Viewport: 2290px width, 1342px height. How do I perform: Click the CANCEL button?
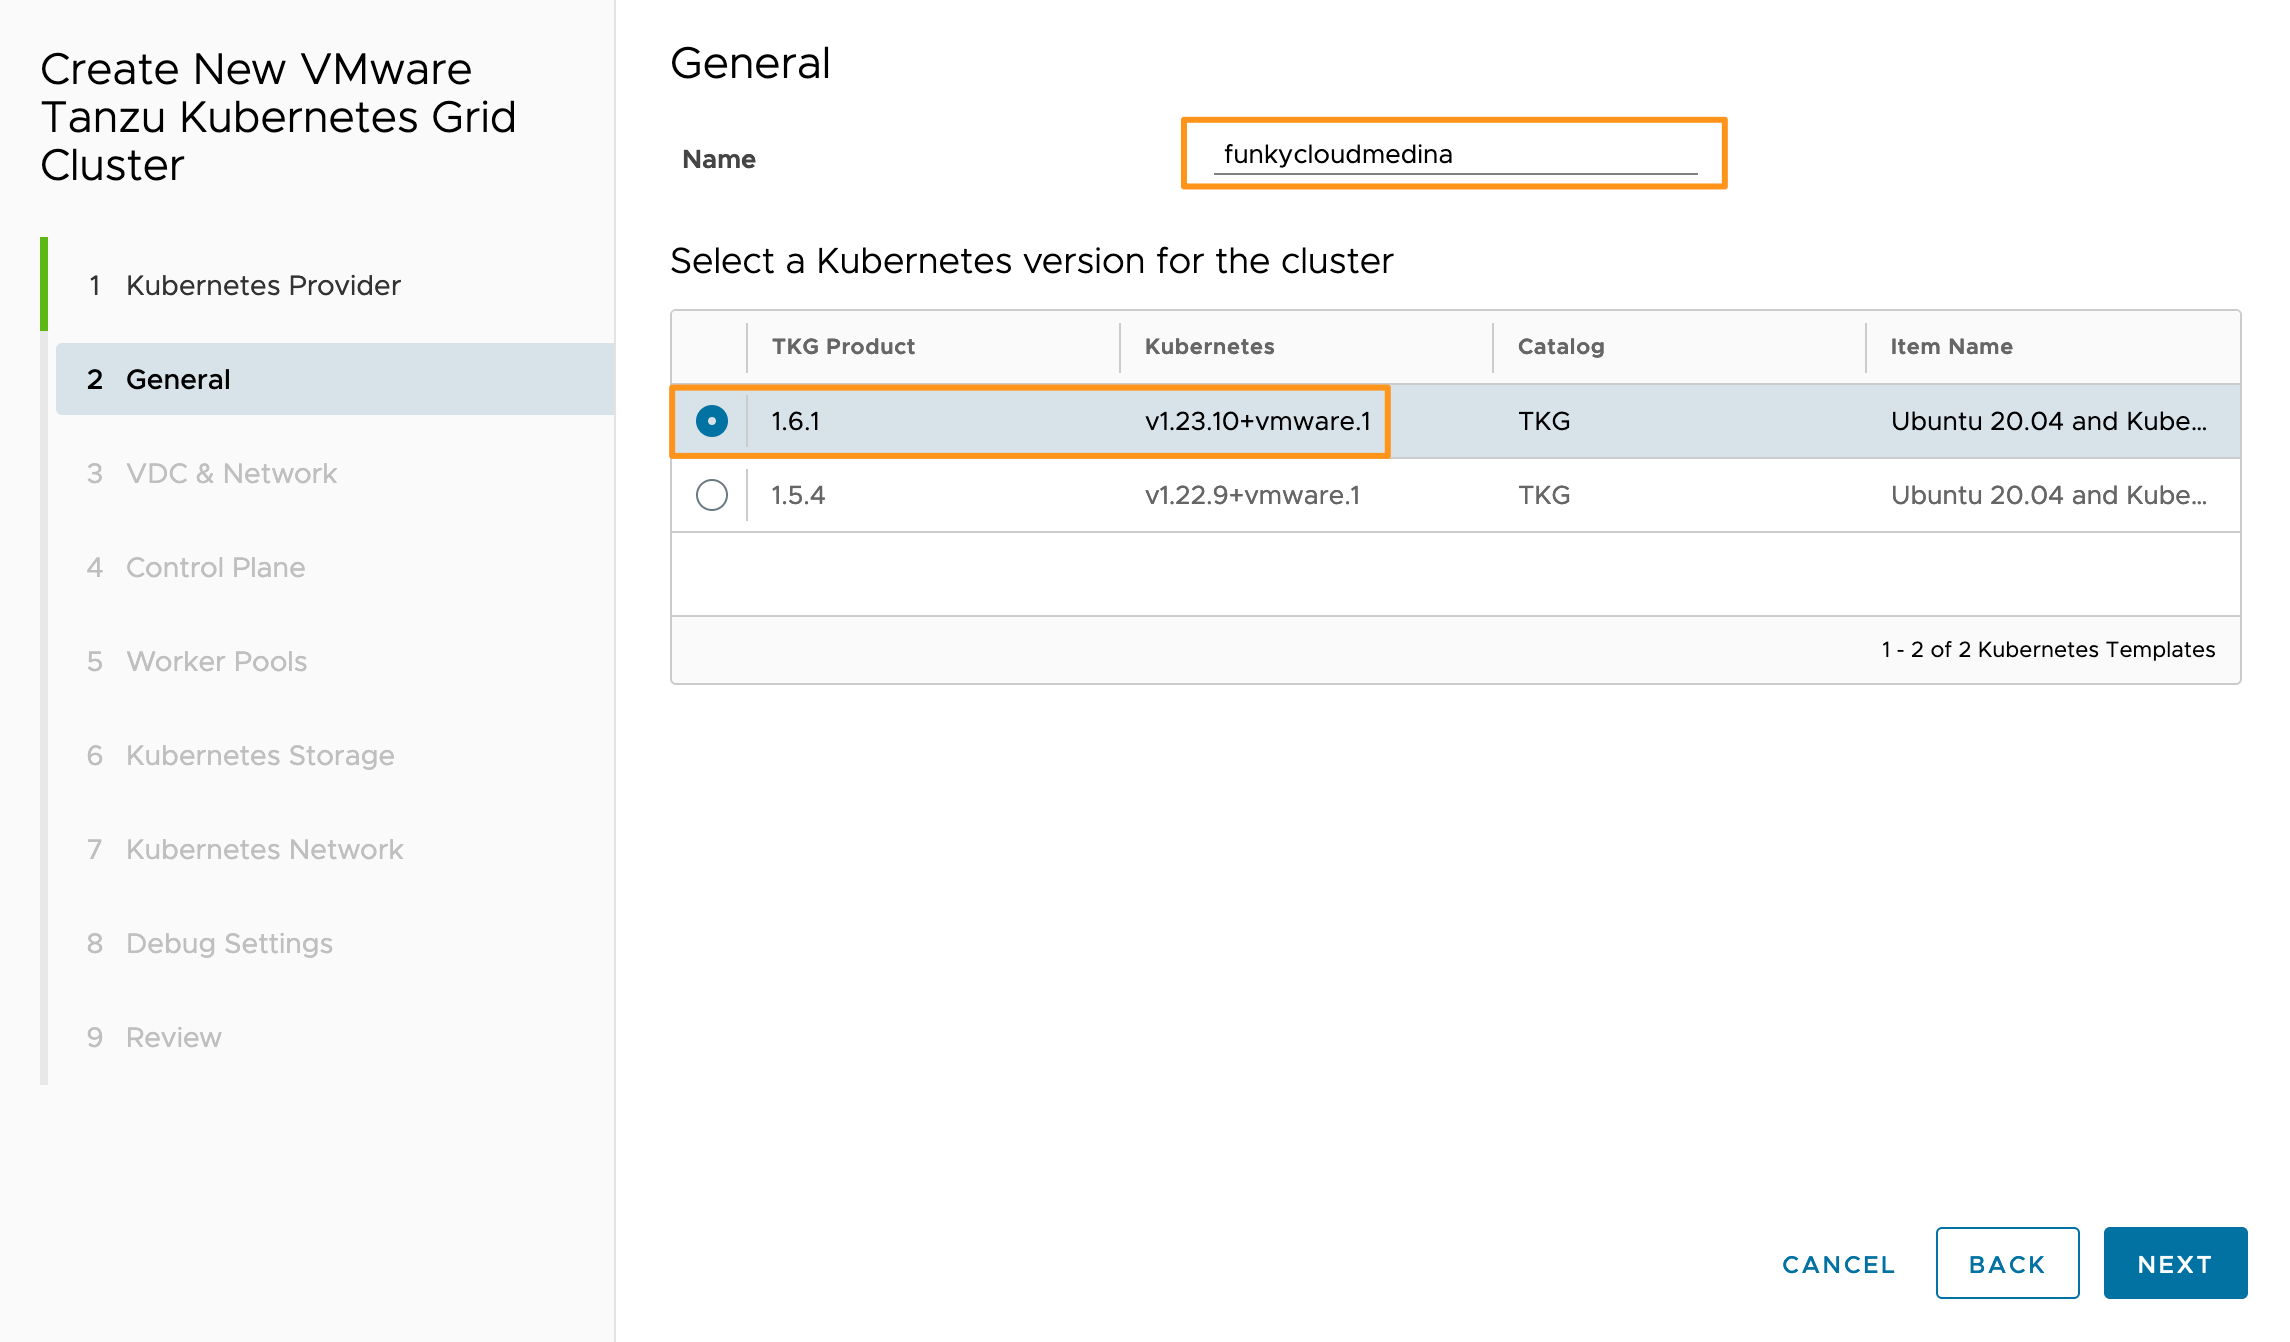[1838, 1264]
